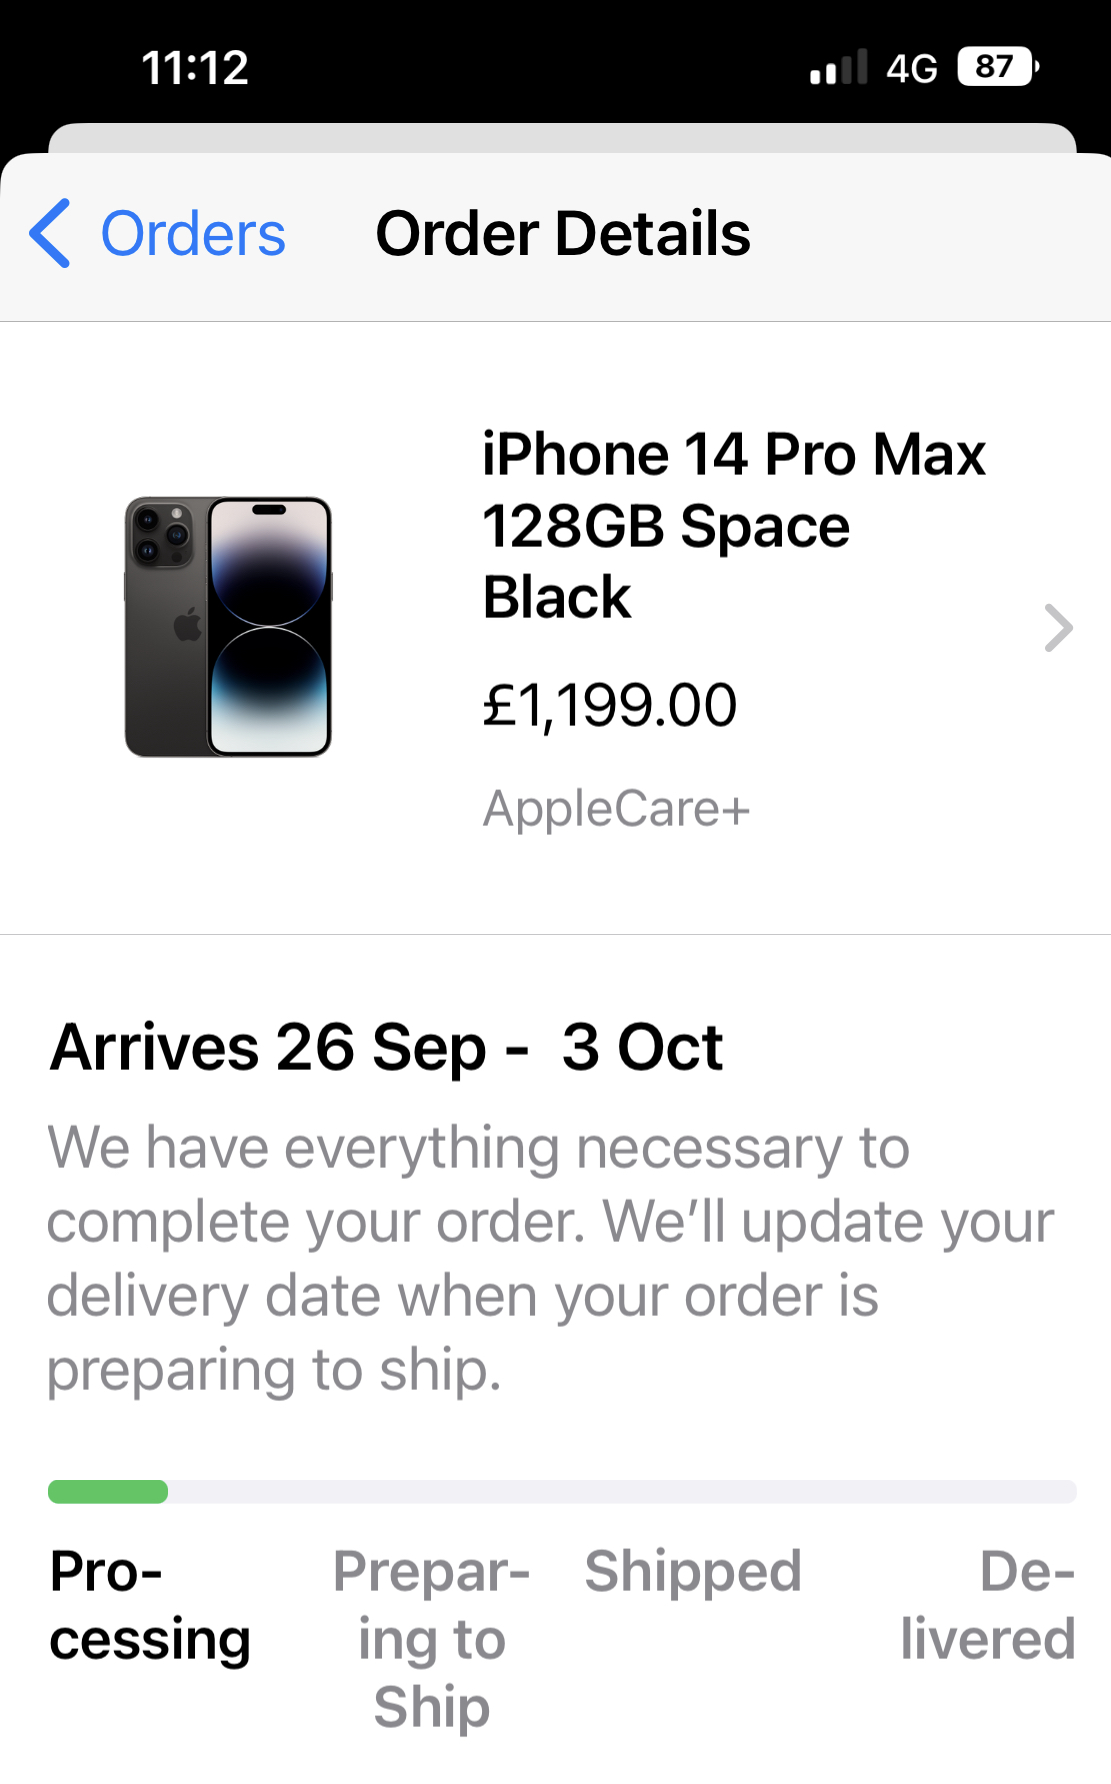Tap the delivery update description text
Screen dimensions: 1111x1784
click(550, 1258)
